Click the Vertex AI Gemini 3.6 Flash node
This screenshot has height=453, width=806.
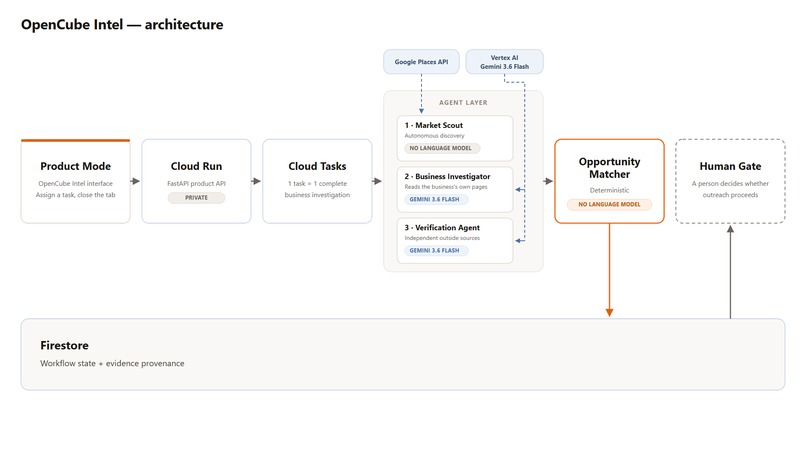tap(504, 62)
